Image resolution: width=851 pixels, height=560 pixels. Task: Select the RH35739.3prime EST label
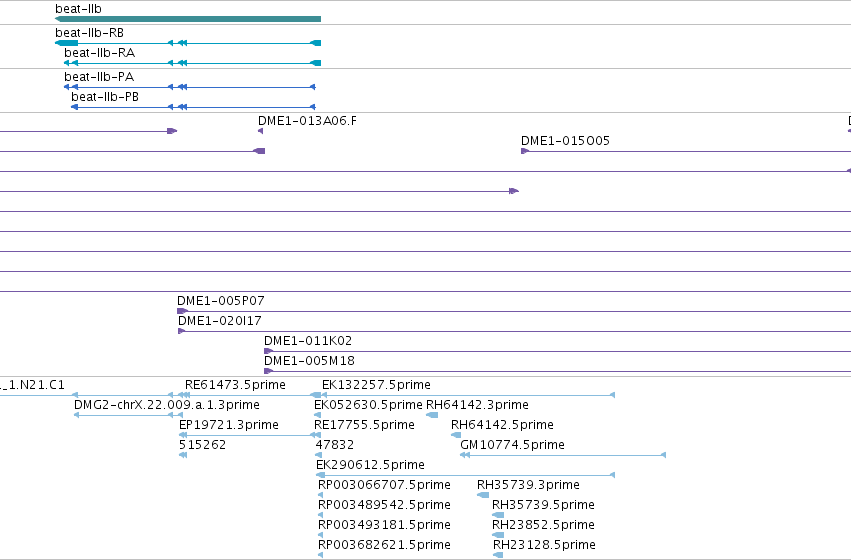[528, 485]
